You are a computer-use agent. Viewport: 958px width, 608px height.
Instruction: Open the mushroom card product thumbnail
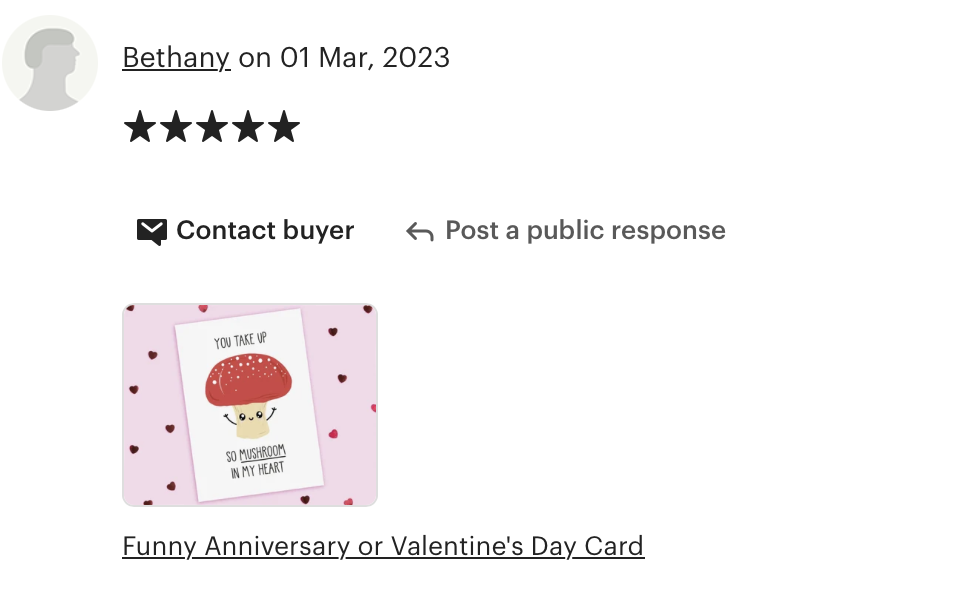click(250, 405)
